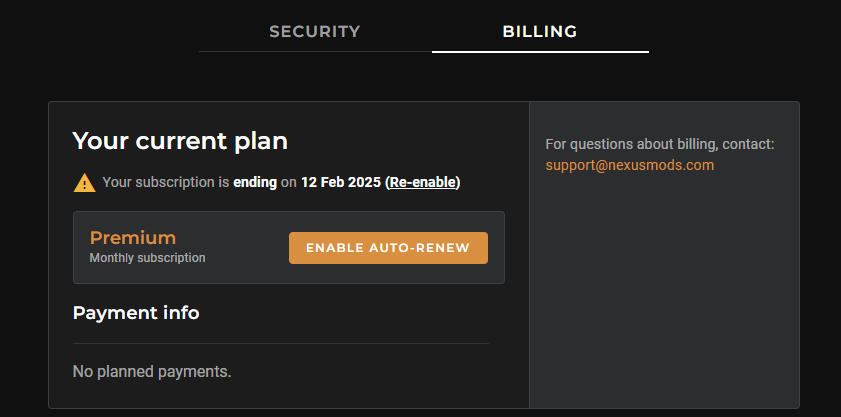Click the warning triangle icon
This screenshot has width=841, height=417.
[84, 182]
